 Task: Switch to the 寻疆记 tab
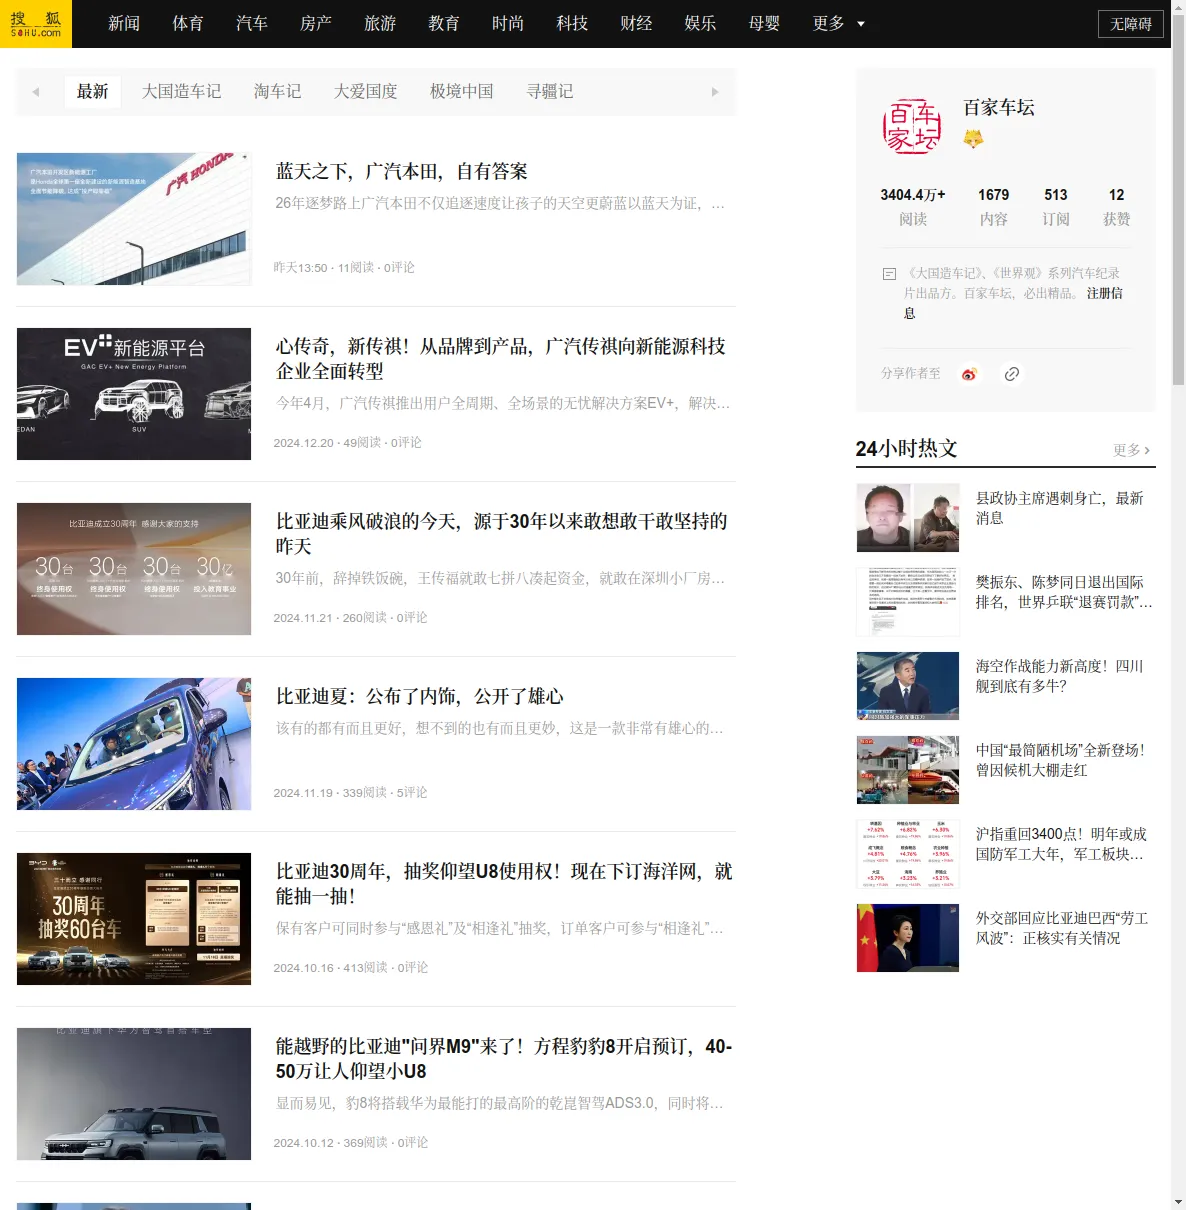(550, 92)
